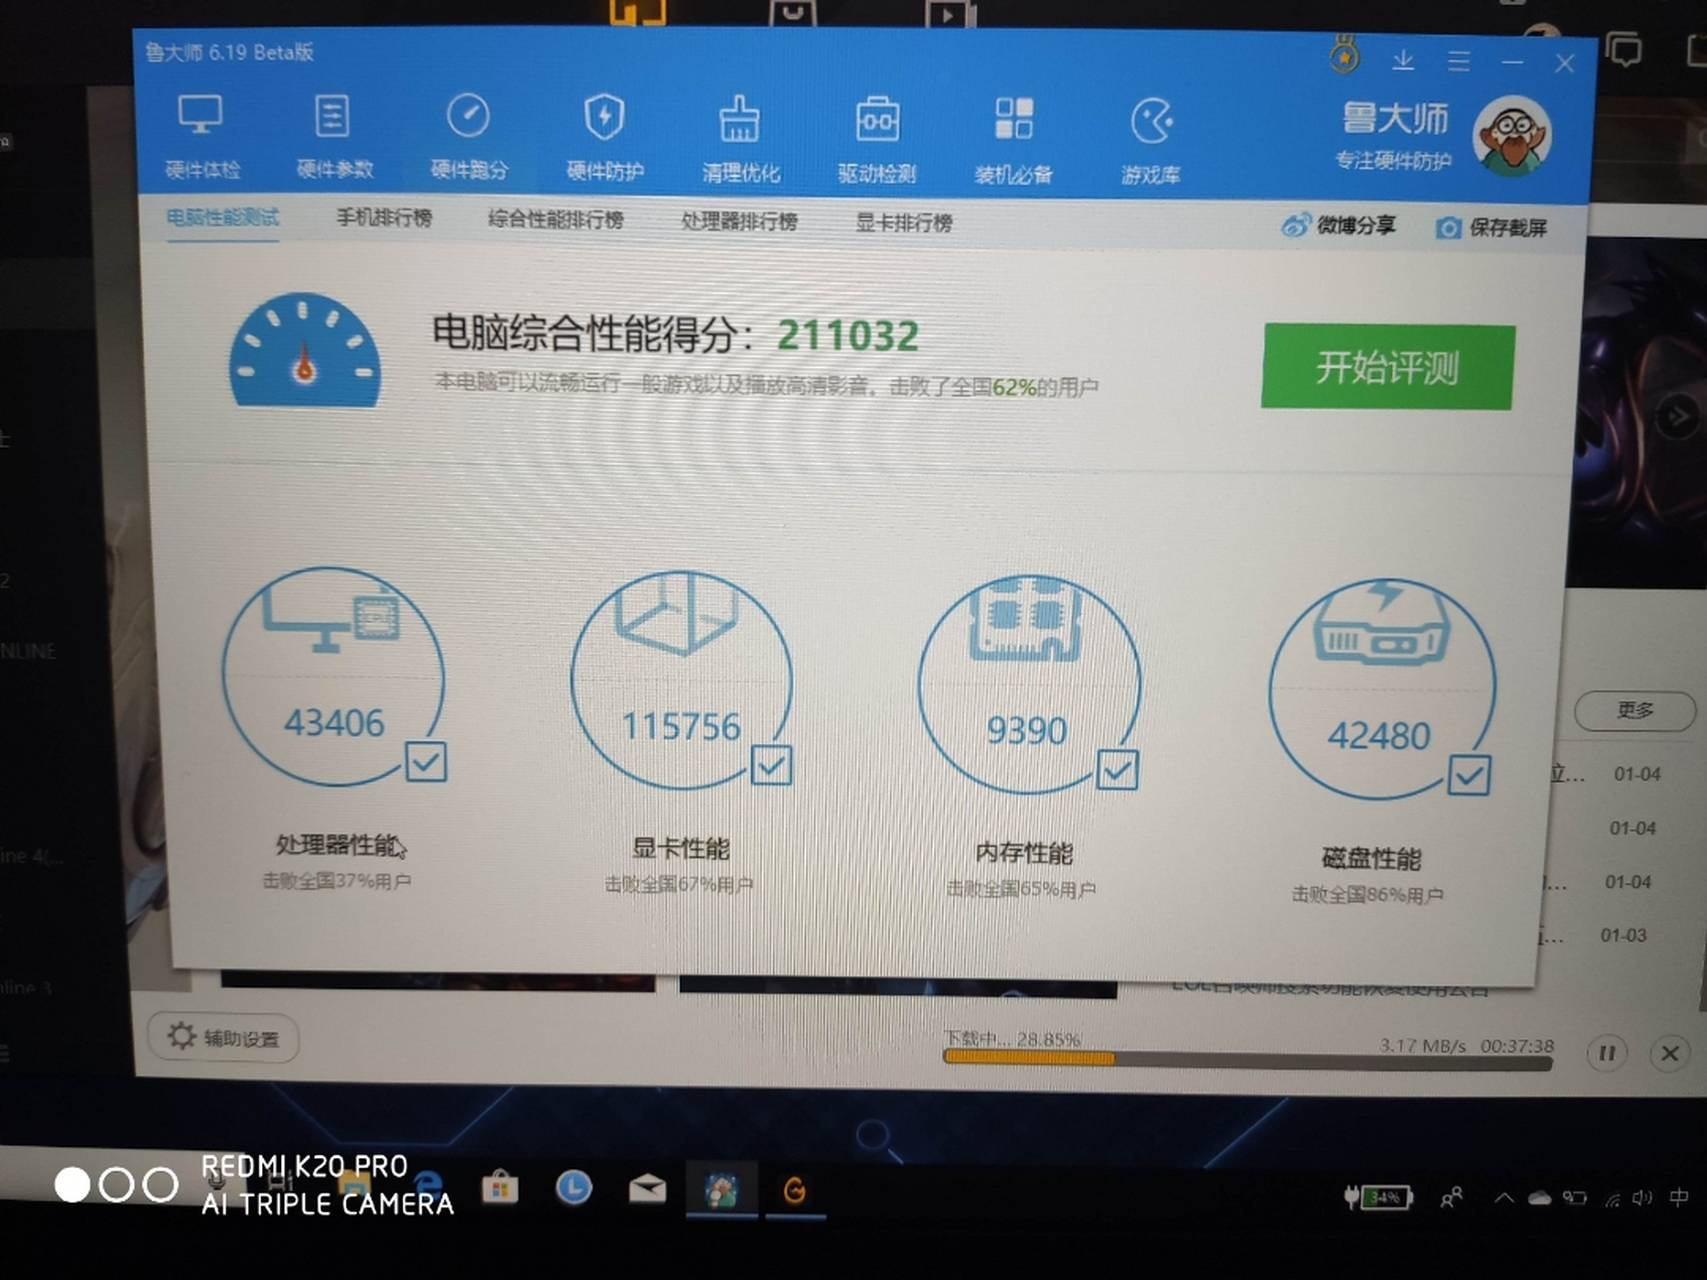This screenshot has height=1280, width=1707.
Task: Click the gold medal icon in title bar
Action: (x=1344, y=56)
